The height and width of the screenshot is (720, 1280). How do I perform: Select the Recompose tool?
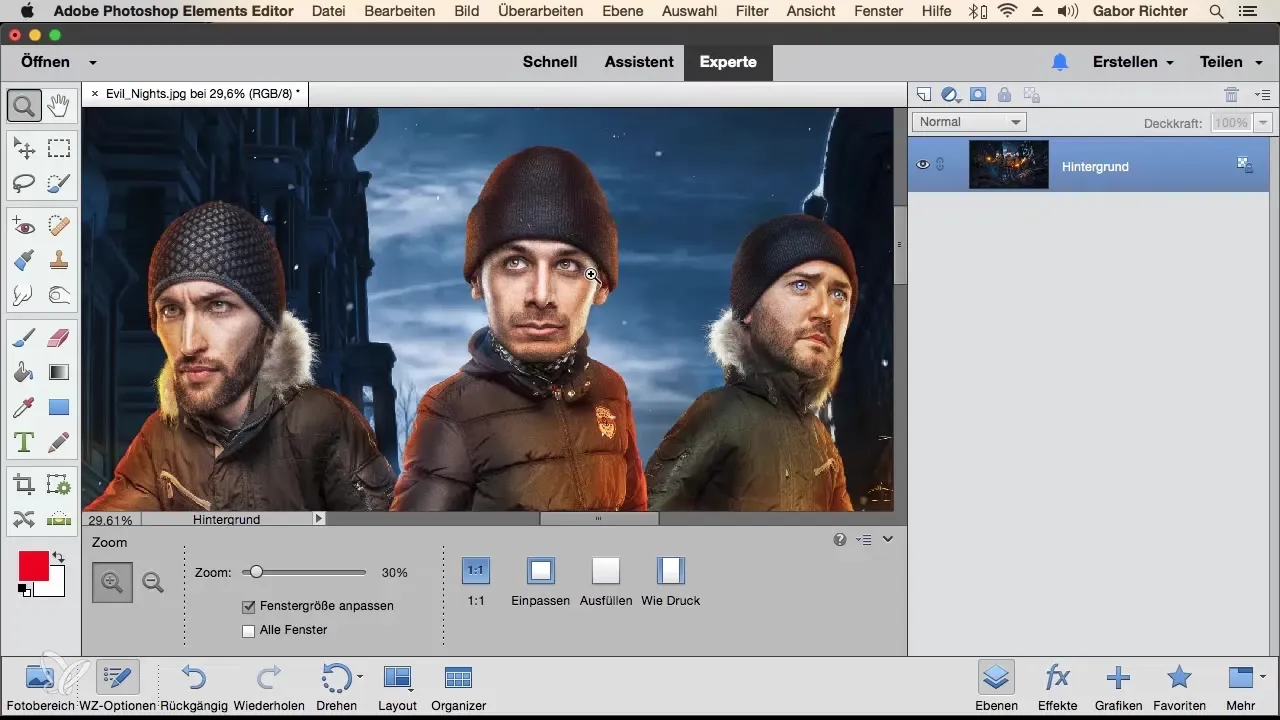pyautogui.click(x=59, y=485)
